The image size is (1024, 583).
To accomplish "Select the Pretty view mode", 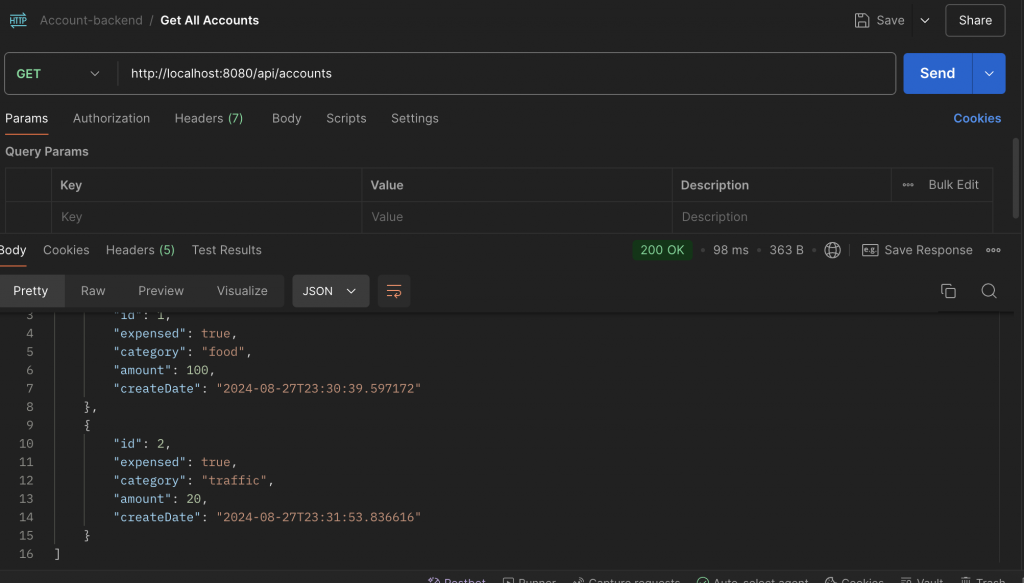I will pos(31,291).
